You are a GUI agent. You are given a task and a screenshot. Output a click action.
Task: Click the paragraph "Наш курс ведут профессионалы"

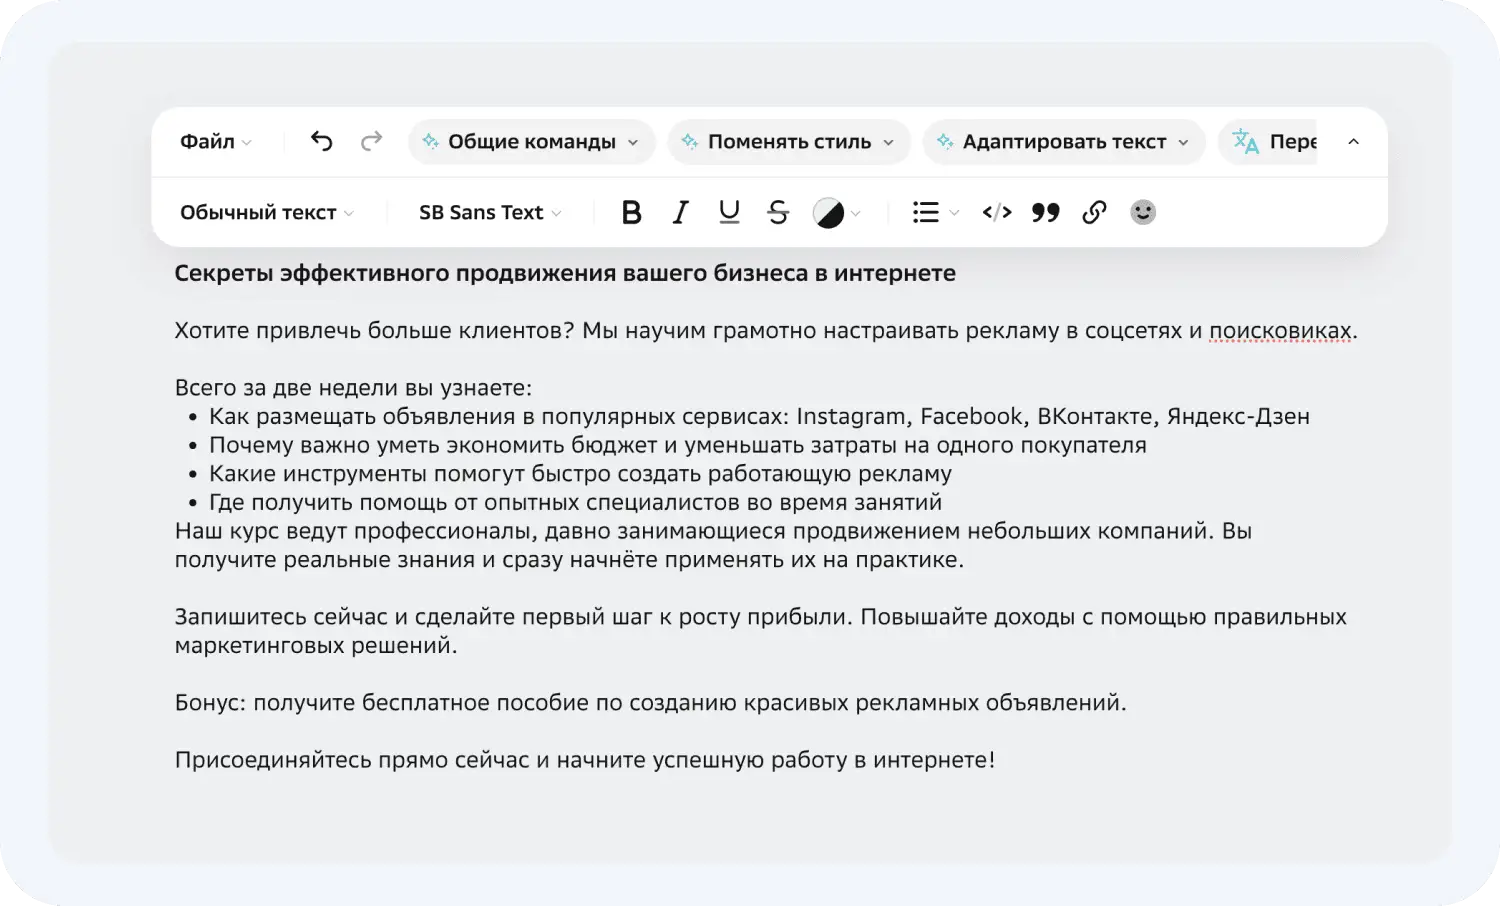713,545
